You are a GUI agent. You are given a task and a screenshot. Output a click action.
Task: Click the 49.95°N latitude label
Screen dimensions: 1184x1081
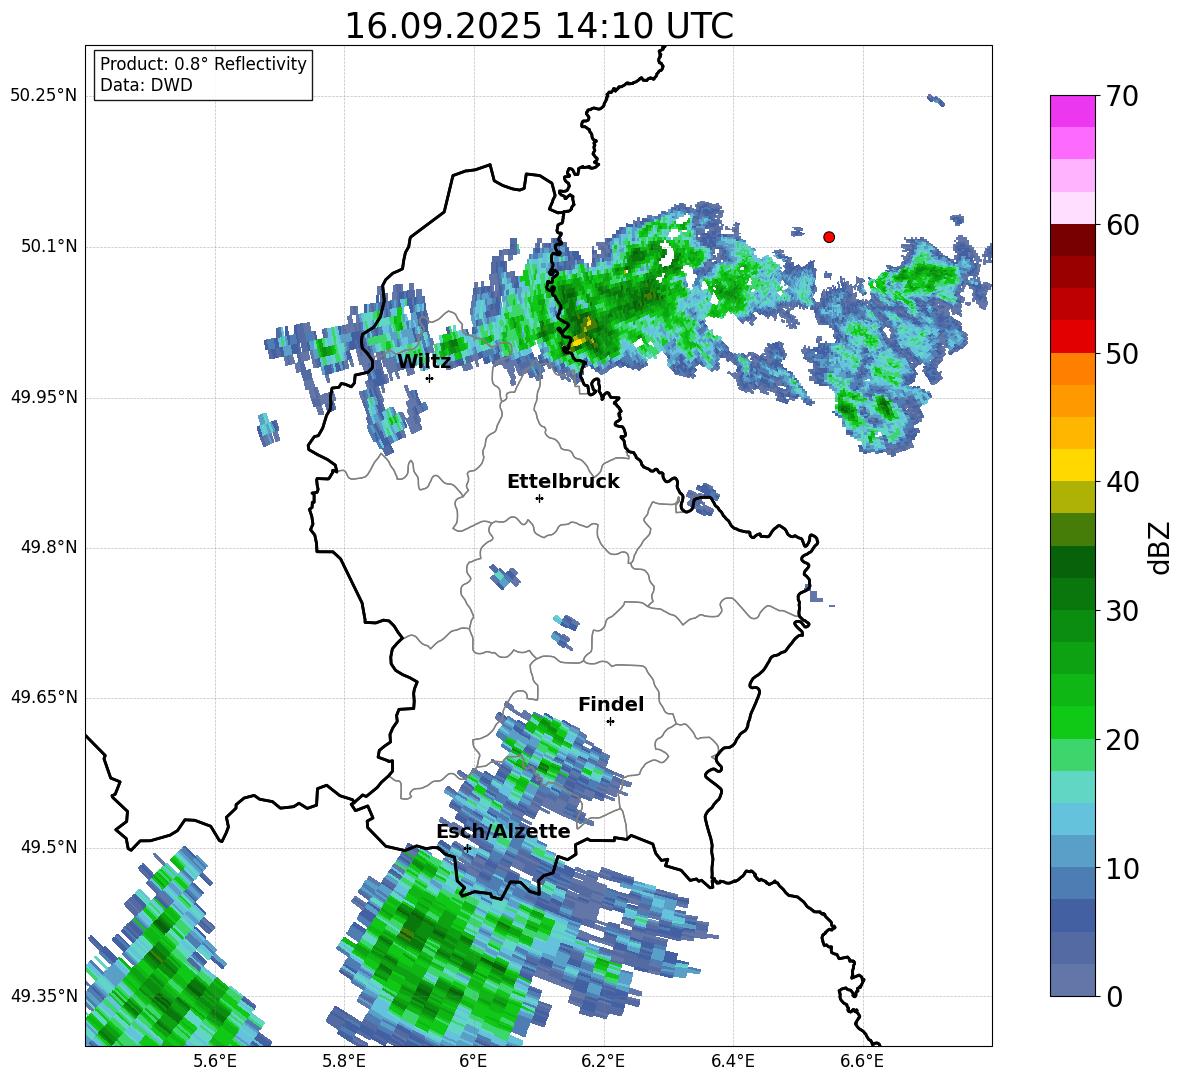coord(44,397)
